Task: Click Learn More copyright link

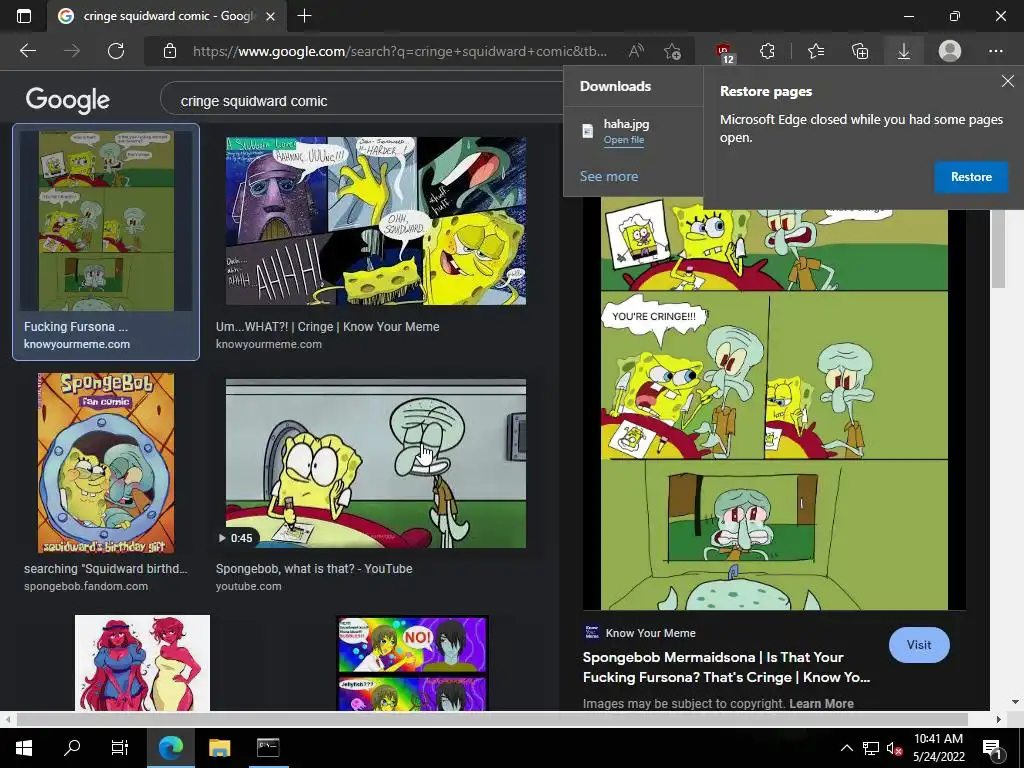Action: (x=821, y=703)
